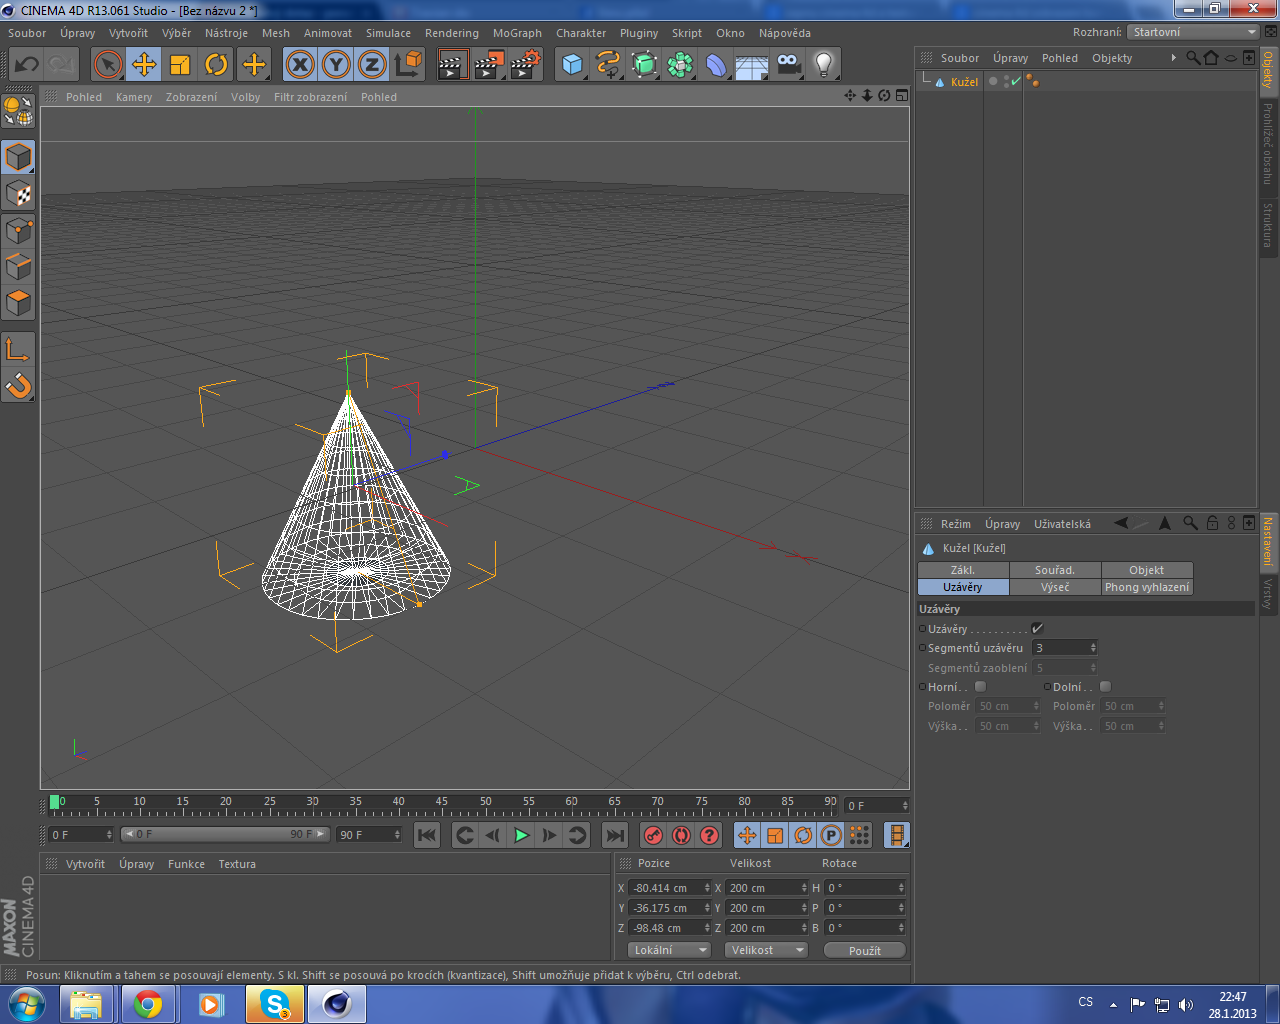Toggle X axis lock
1280x1024 pixels.
[300, 65]
